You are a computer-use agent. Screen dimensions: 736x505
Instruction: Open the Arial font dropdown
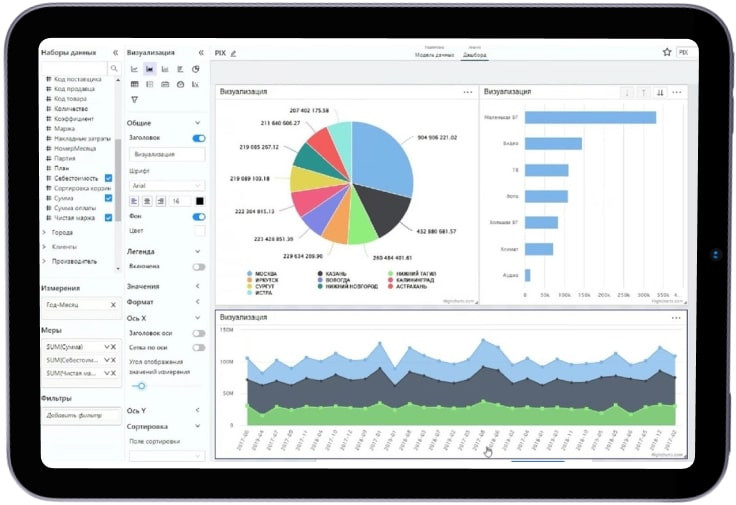[166, 186]
